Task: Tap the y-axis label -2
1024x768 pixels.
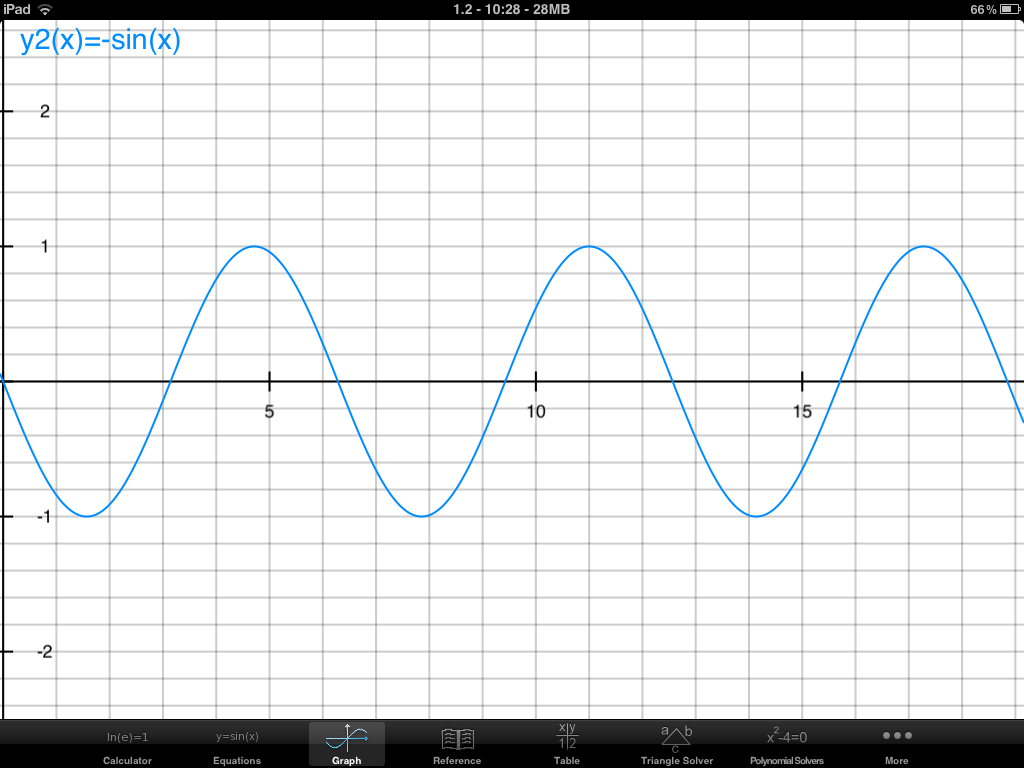Action: pyautogui.click(x=42, y=651)
